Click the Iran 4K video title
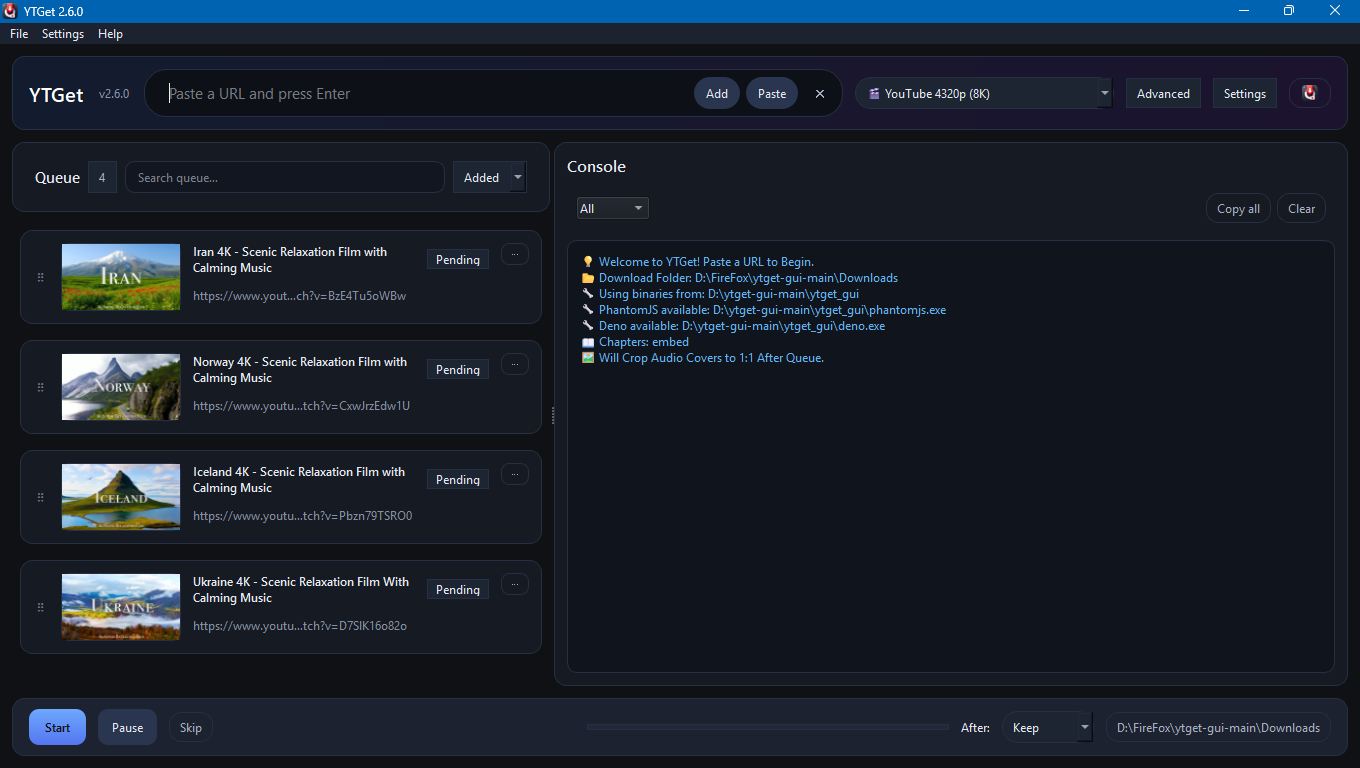Image resolution: width=1360 pixels, height=768 pixels. pos(290,260)
